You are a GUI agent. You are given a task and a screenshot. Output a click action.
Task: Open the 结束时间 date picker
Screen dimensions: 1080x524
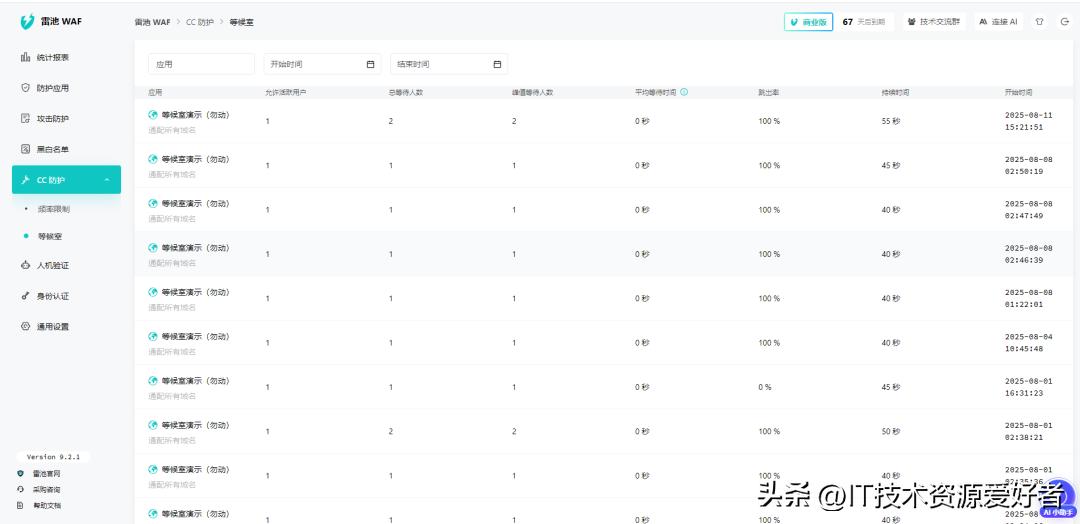[x=448, y=64]
